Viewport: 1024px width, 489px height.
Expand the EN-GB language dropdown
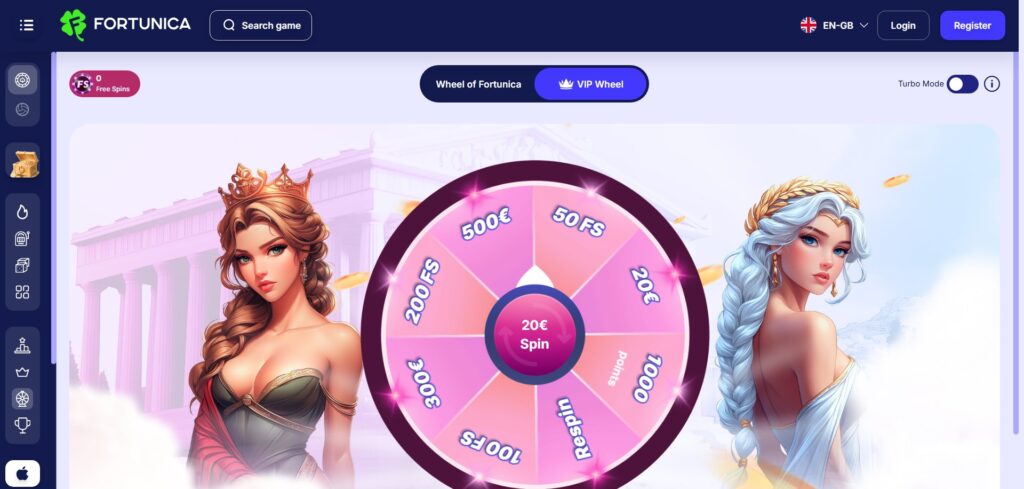click(x=834, y=25)
